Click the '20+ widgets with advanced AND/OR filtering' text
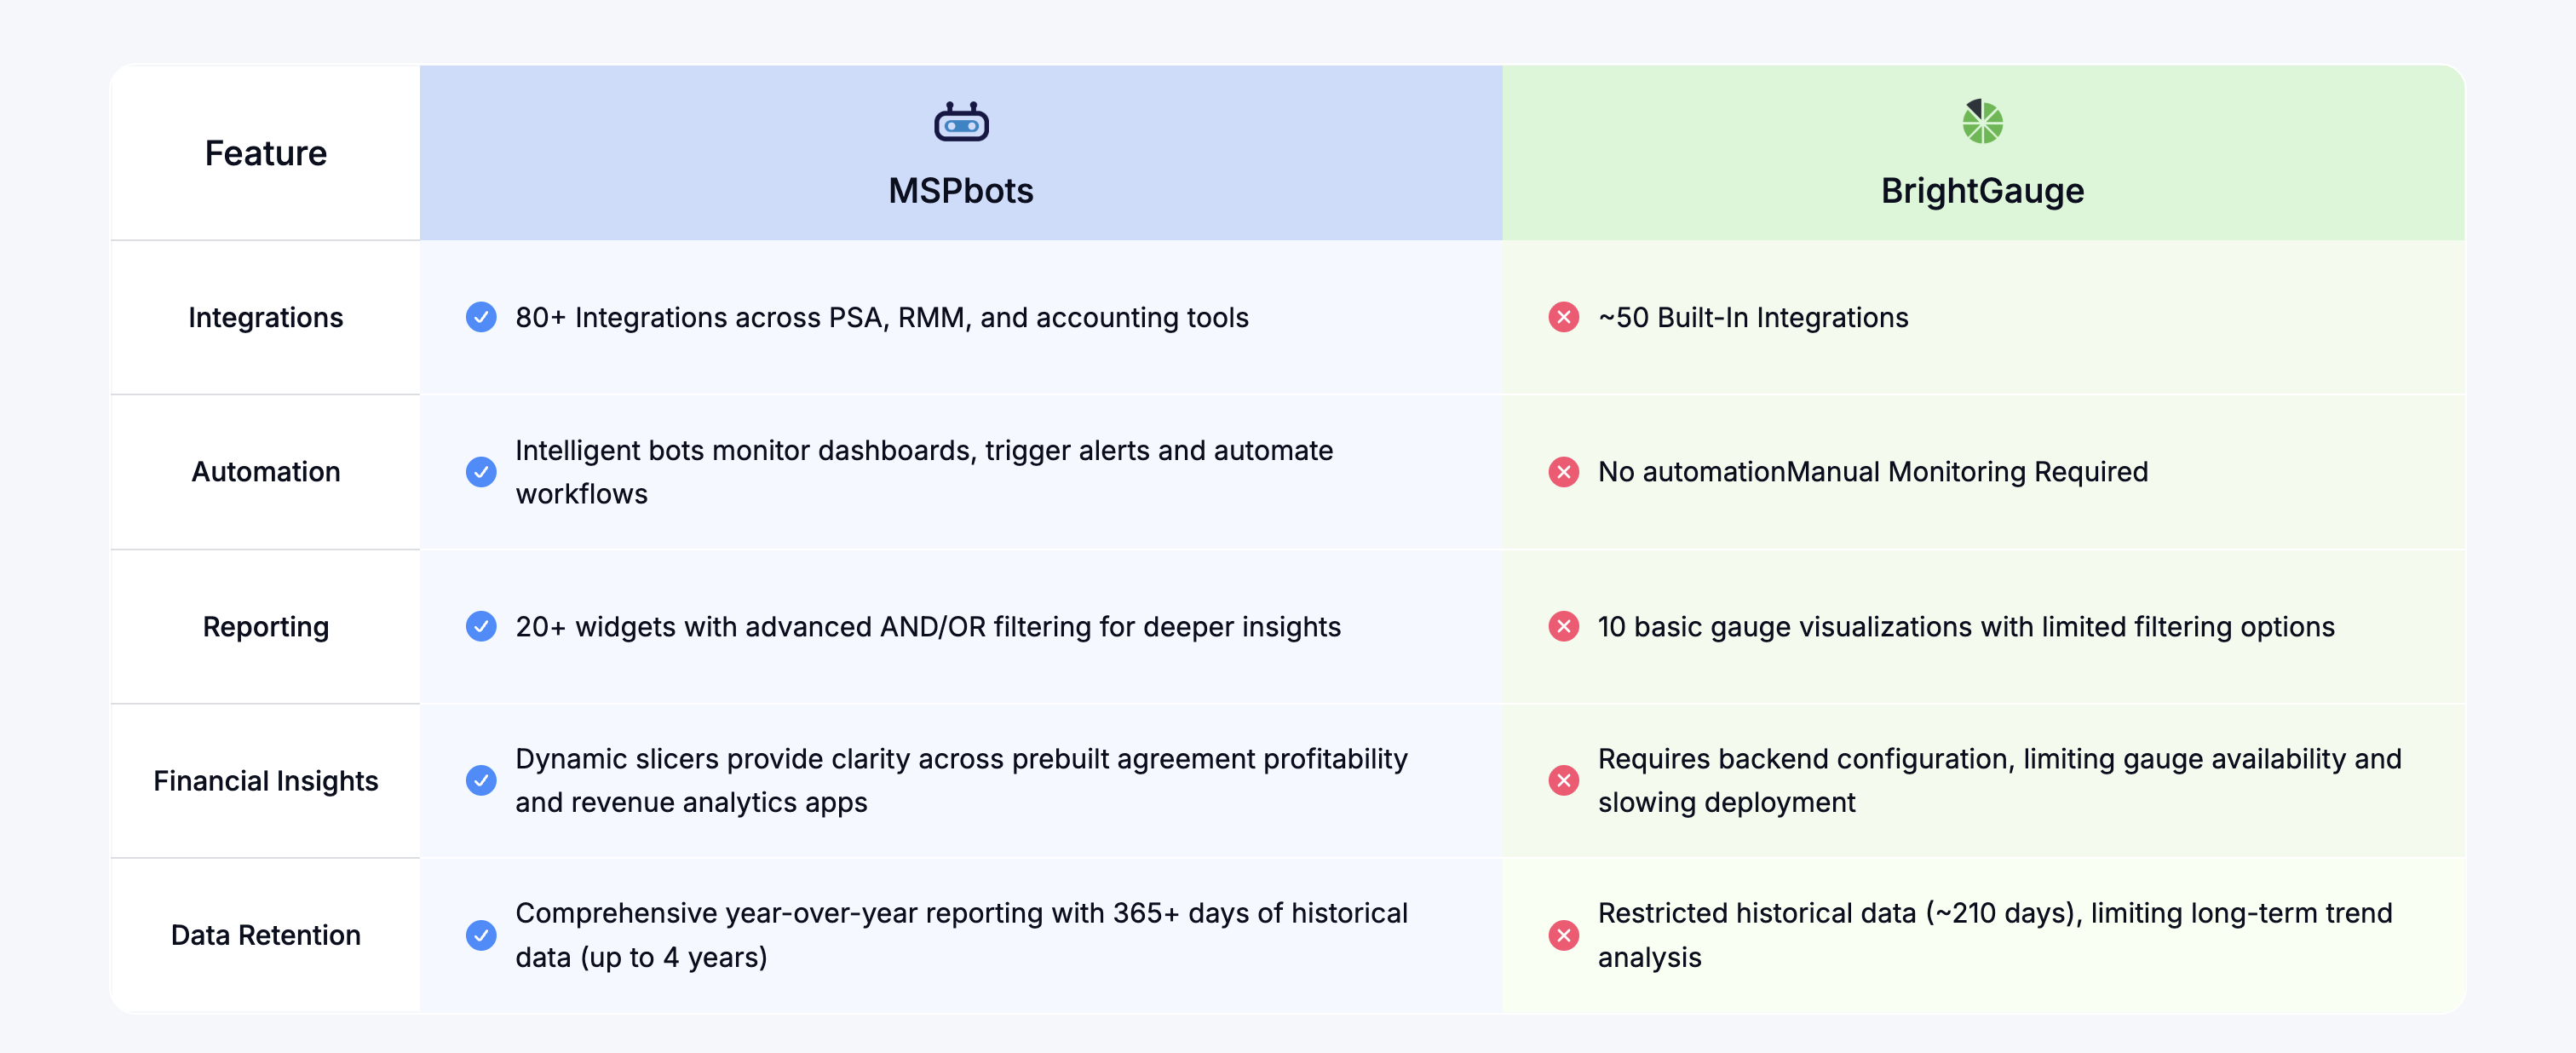 click(x=928, y=626)
